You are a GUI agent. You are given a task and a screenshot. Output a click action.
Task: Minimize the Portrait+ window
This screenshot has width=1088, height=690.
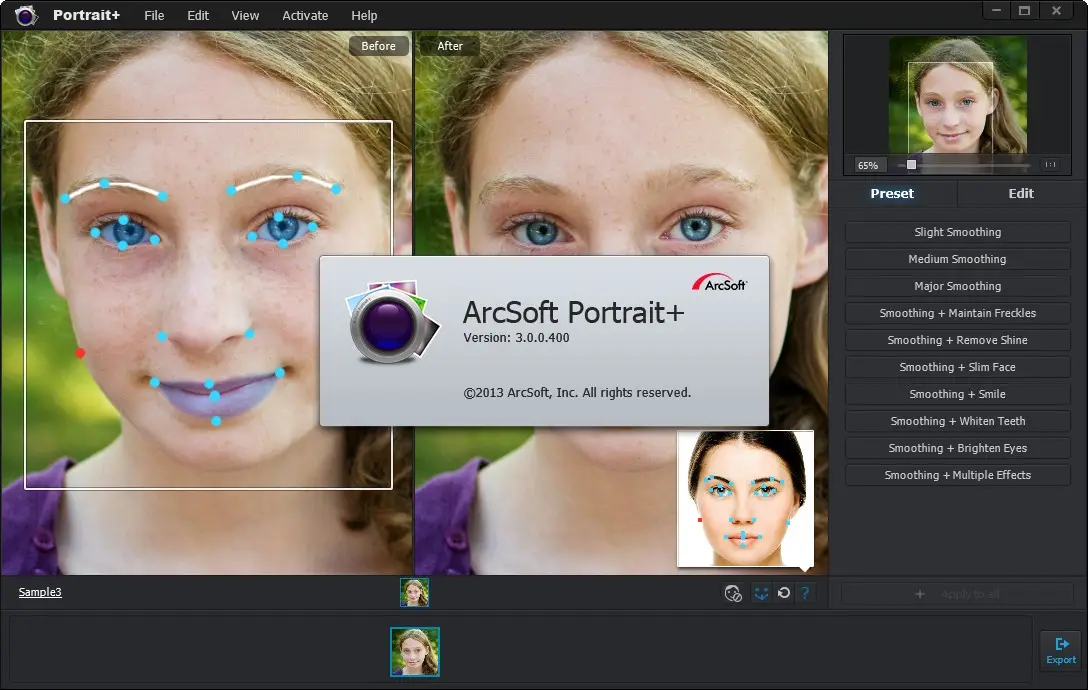tap(996, 10)
